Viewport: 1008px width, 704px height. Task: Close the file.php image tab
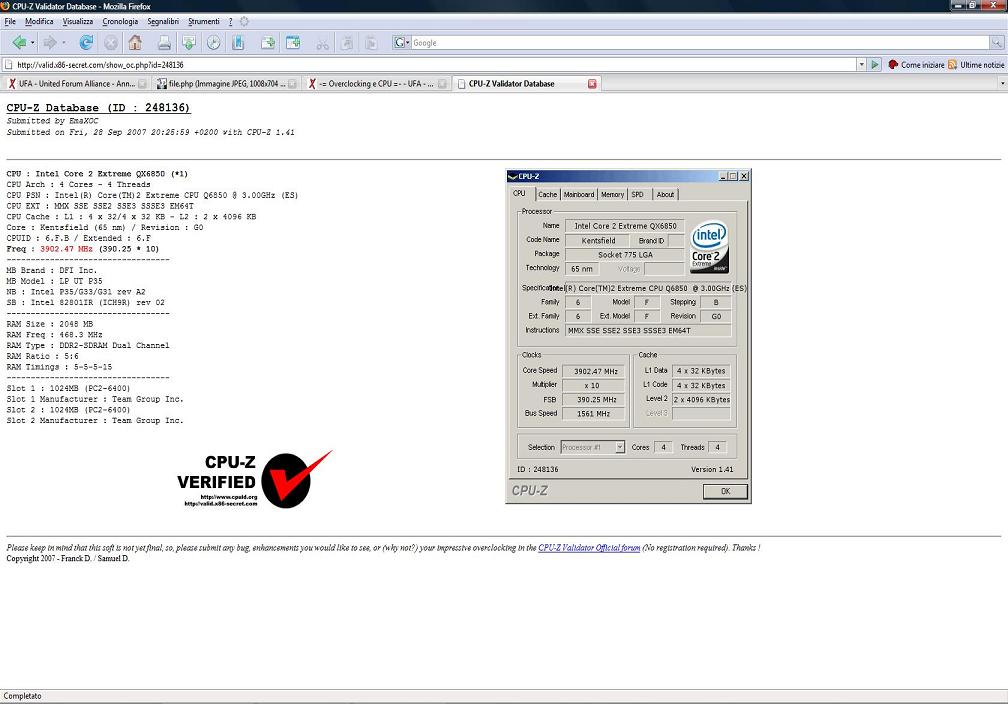coord(292,84)
